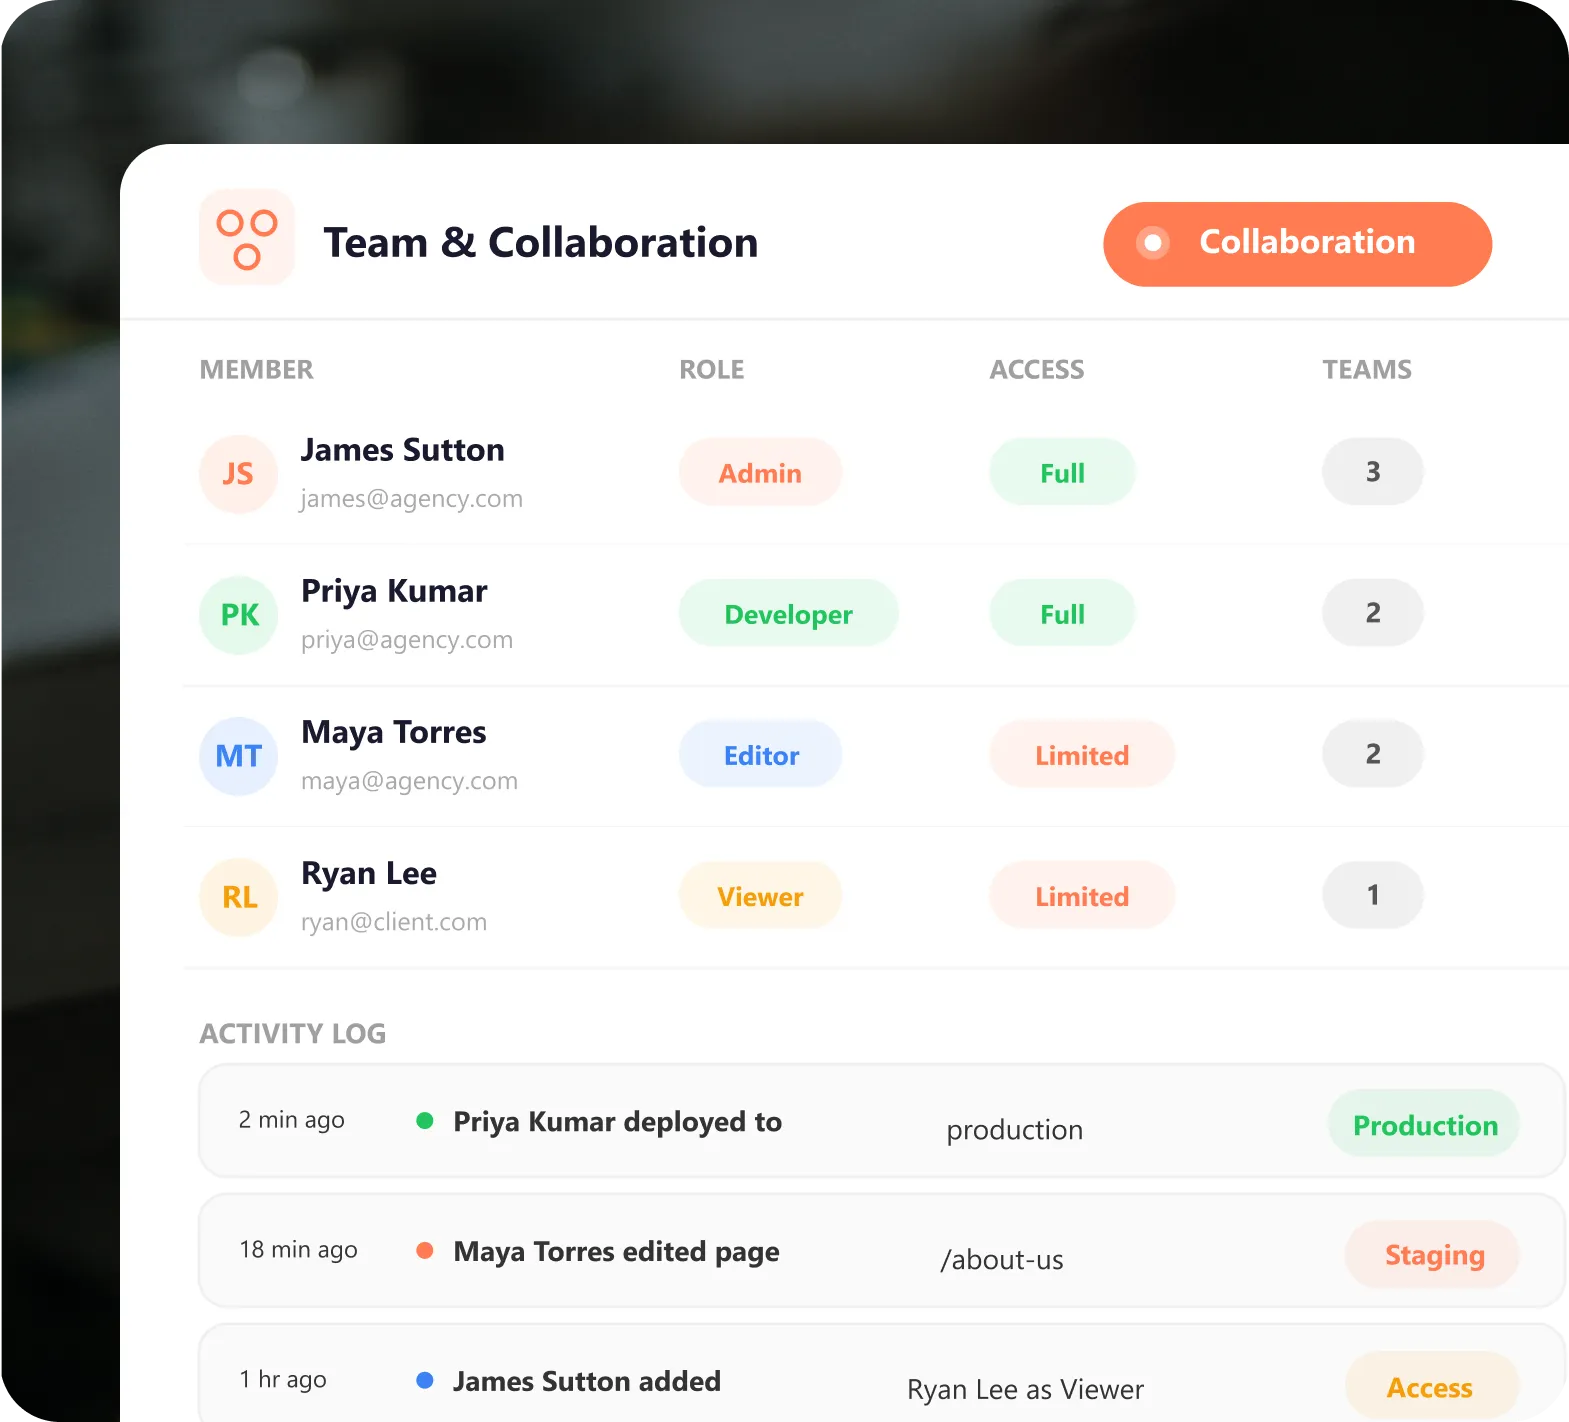Click Priya Kumar deployed to entry
This screenshot has width=1569, height=1422.
click(617, 1122)
